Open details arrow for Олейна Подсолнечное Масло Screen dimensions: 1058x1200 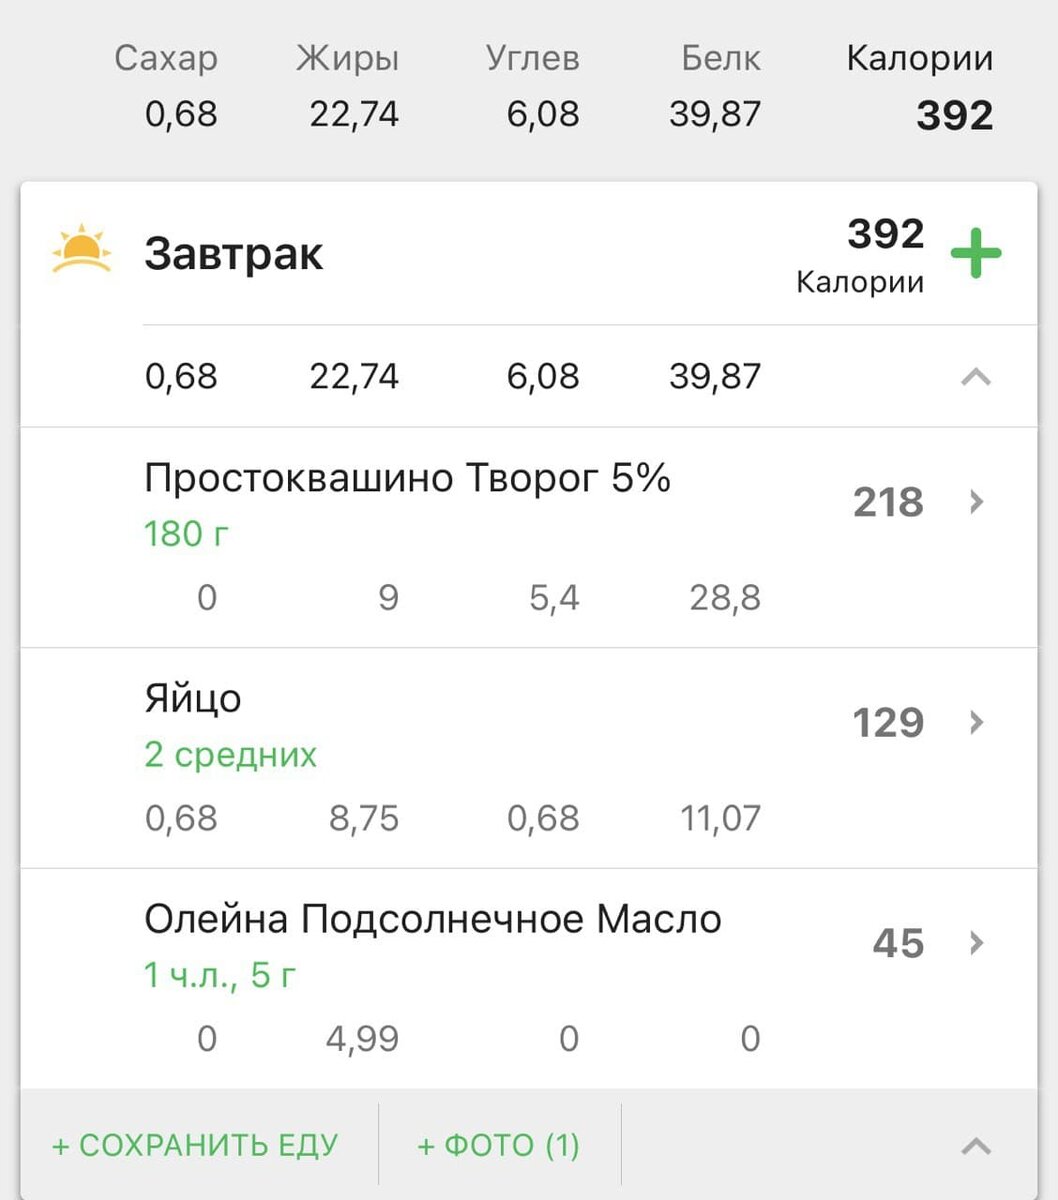tap(977, 943)
